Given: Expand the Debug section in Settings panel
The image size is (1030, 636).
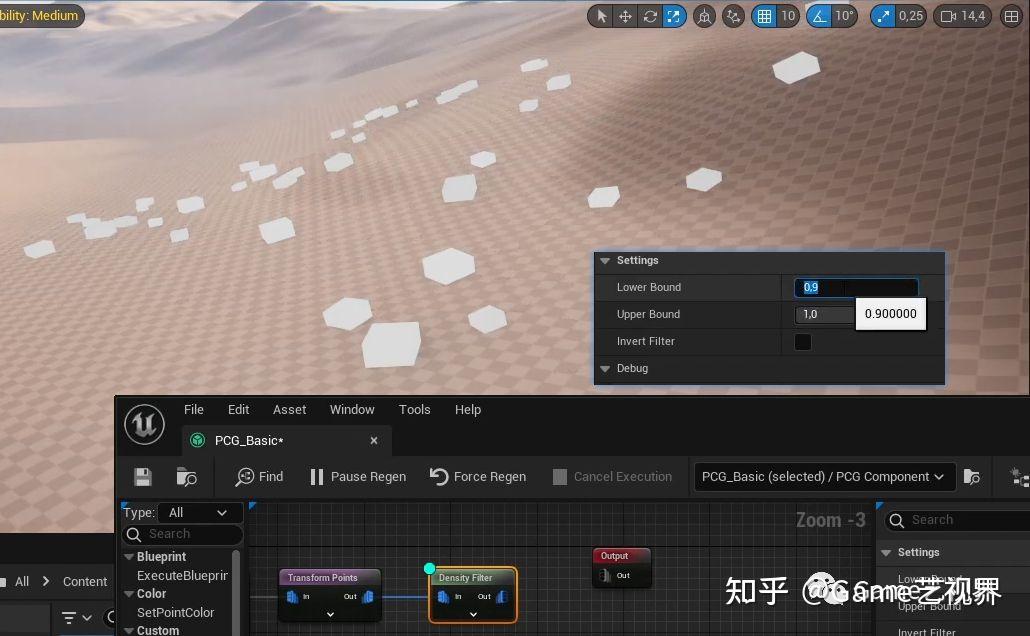Looking at the screenshot, I should [605, 368].
